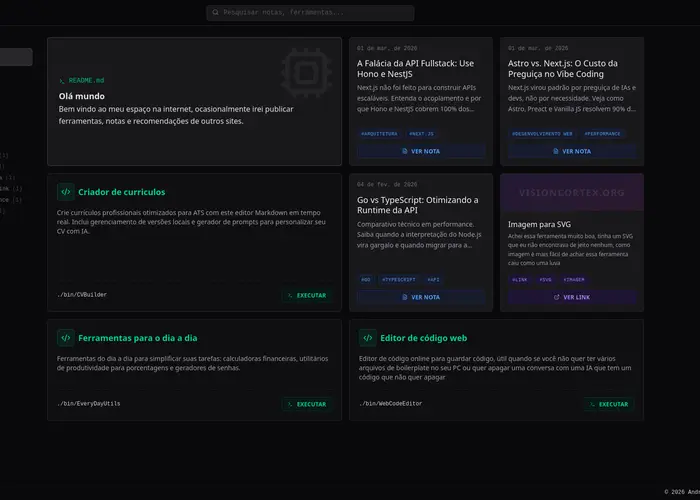The image size is (700, 500).
Task: Click VER LINK on the Imagem para SVG card
Action: [572, 297]
